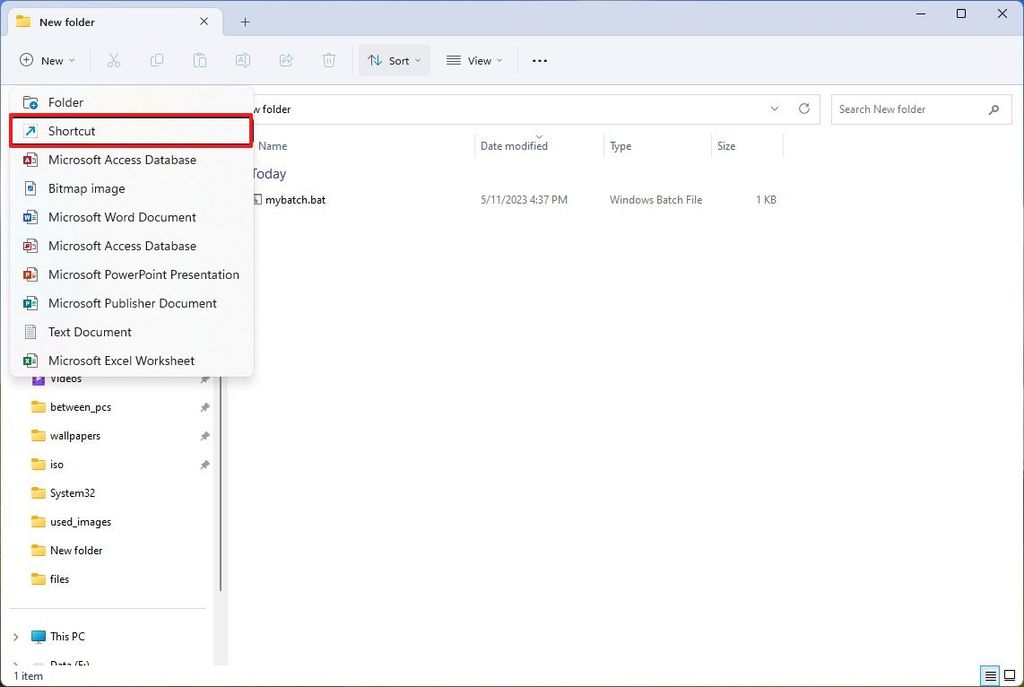Select Text Document in the New menu
The height and width of the screenshot is (687, 1024).
[x=91, y=331]
